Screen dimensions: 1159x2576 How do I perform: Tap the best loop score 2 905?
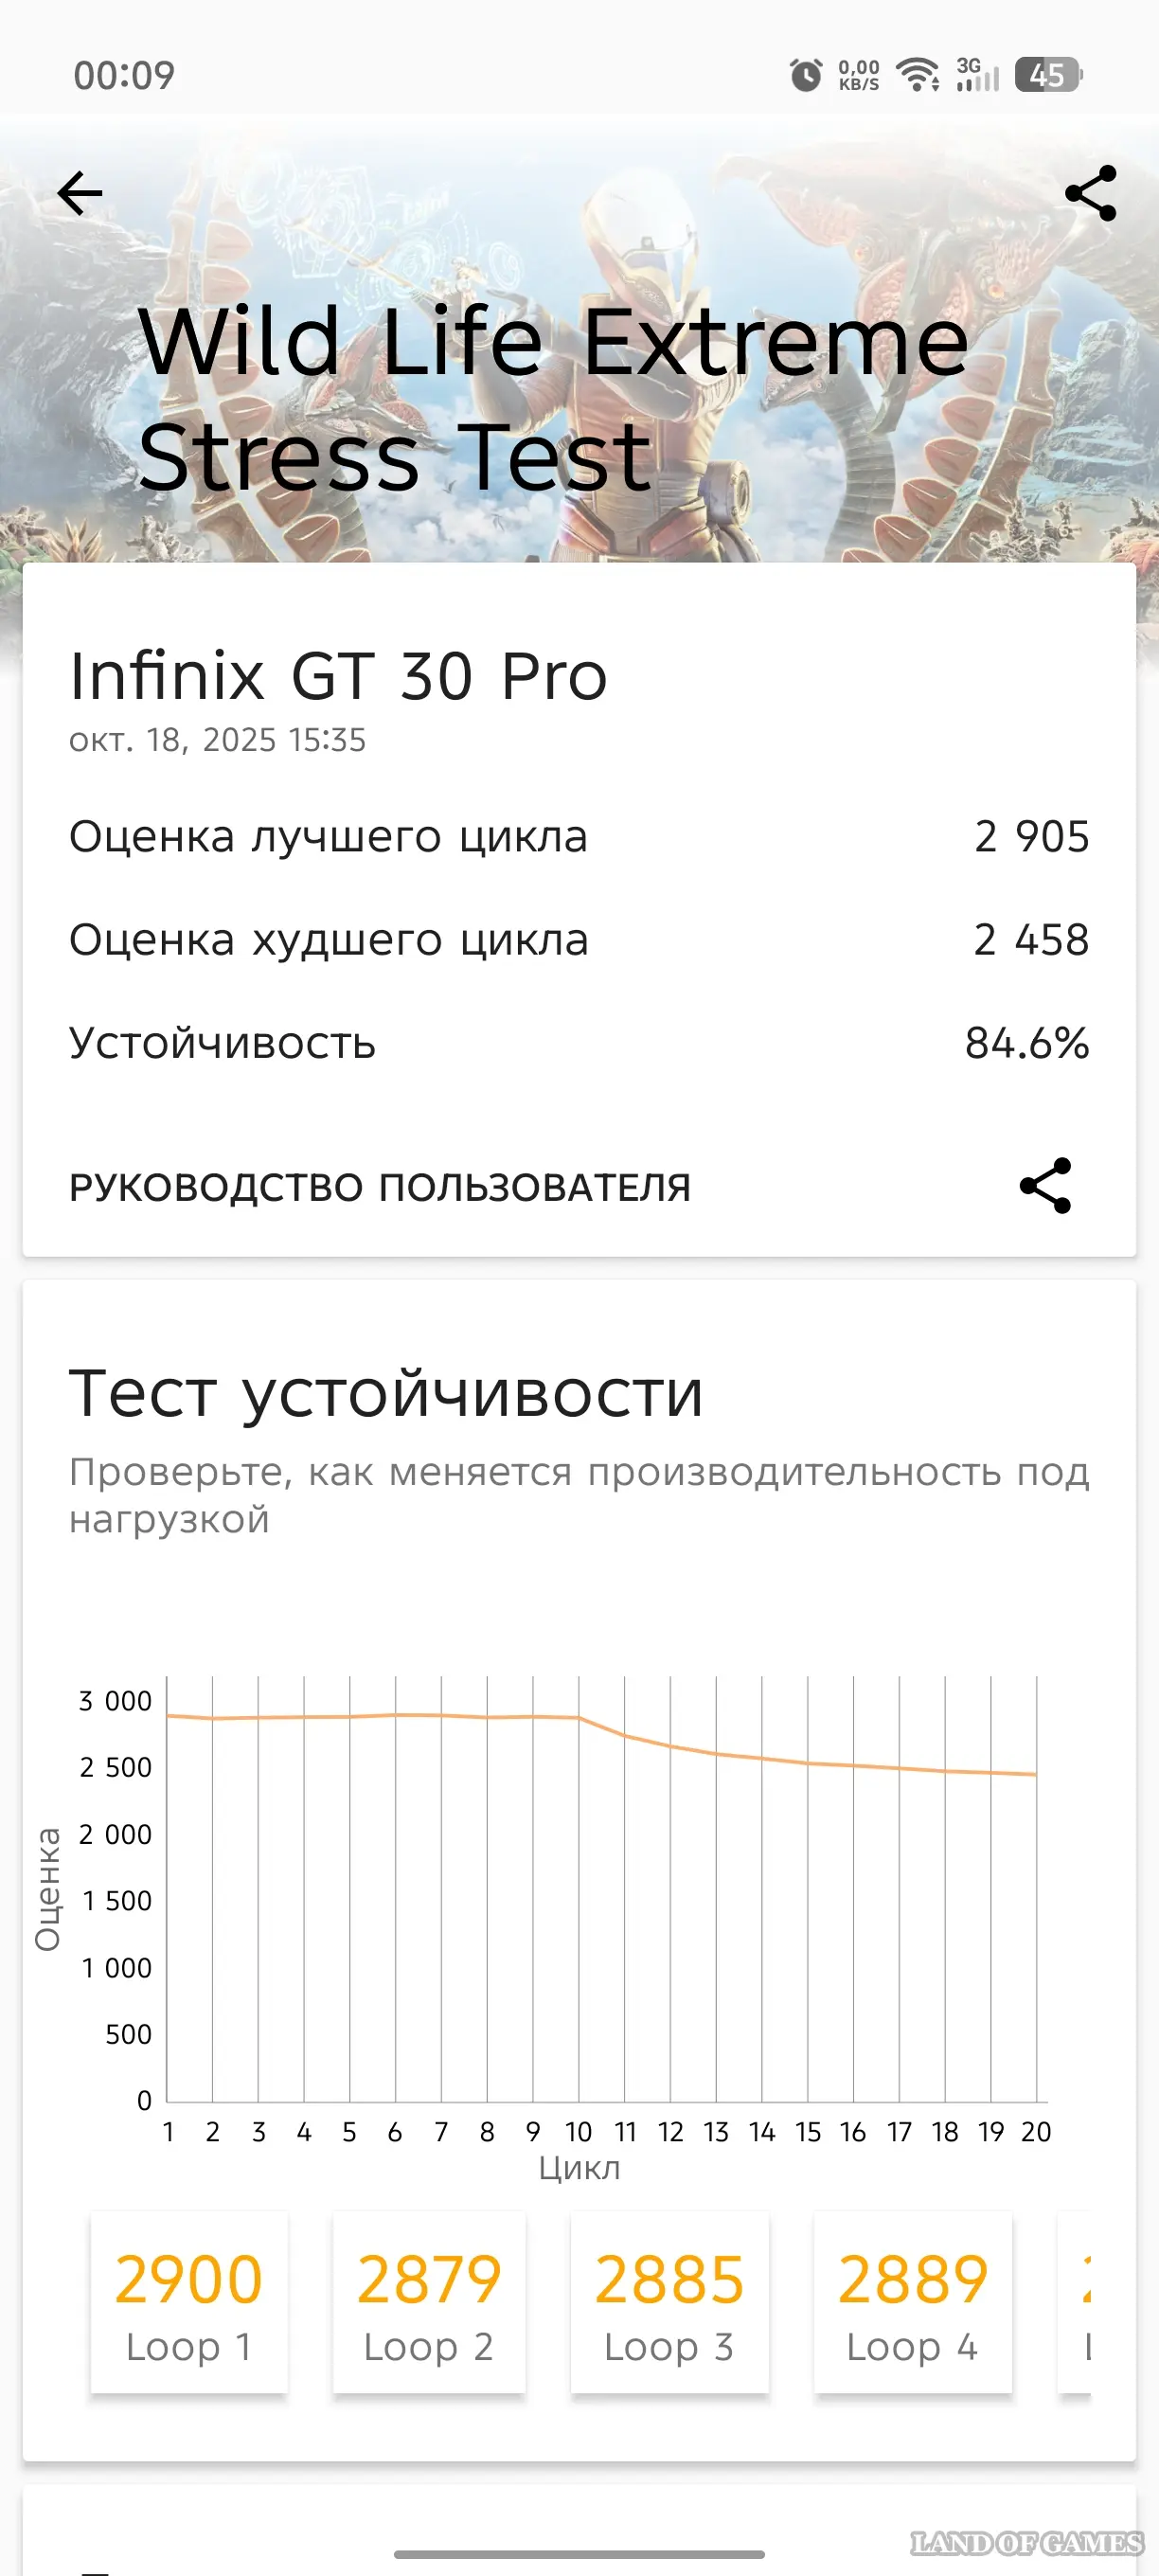pyautogui.click(x=1031, y=837)
